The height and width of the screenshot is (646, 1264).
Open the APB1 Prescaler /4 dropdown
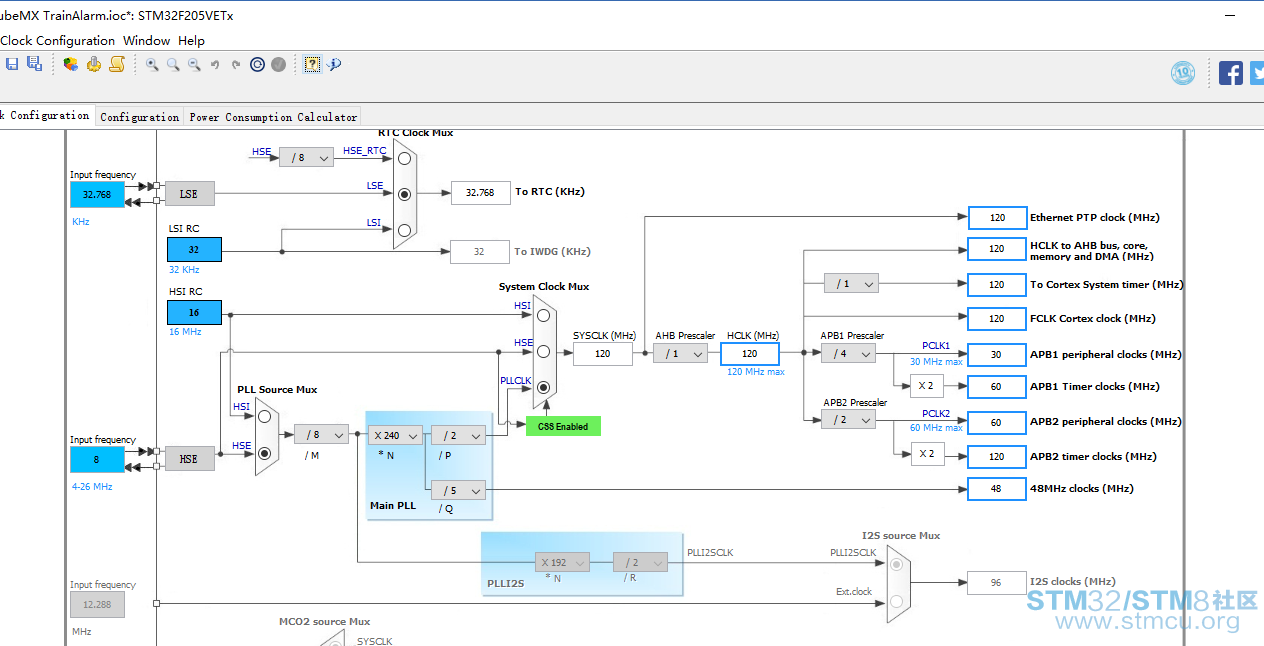[x=848, y=353]
